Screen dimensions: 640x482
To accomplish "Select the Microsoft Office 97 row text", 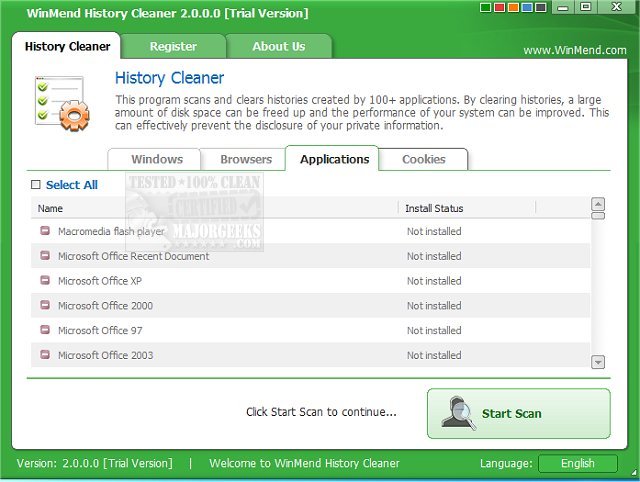I will 100,331.
